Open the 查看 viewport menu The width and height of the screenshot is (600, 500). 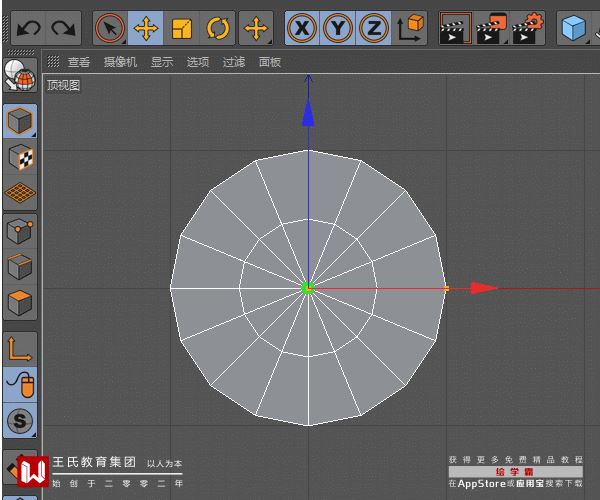pos(79,62)
